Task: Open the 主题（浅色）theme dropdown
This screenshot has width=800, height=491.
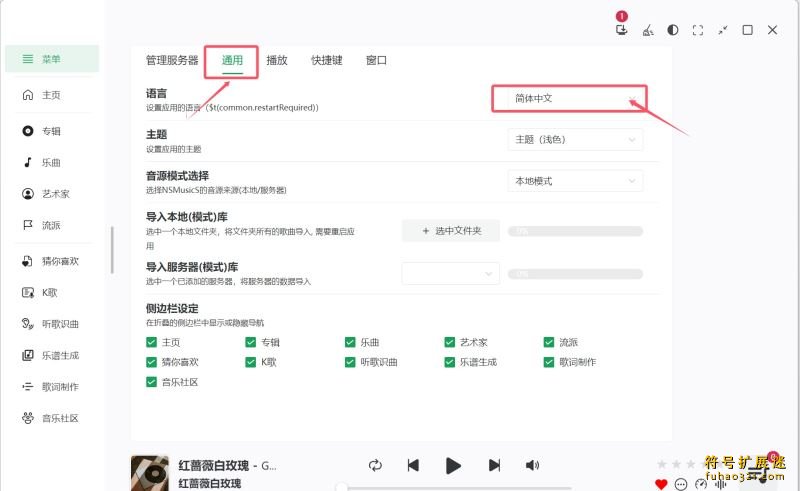Action: pos(575,139)
